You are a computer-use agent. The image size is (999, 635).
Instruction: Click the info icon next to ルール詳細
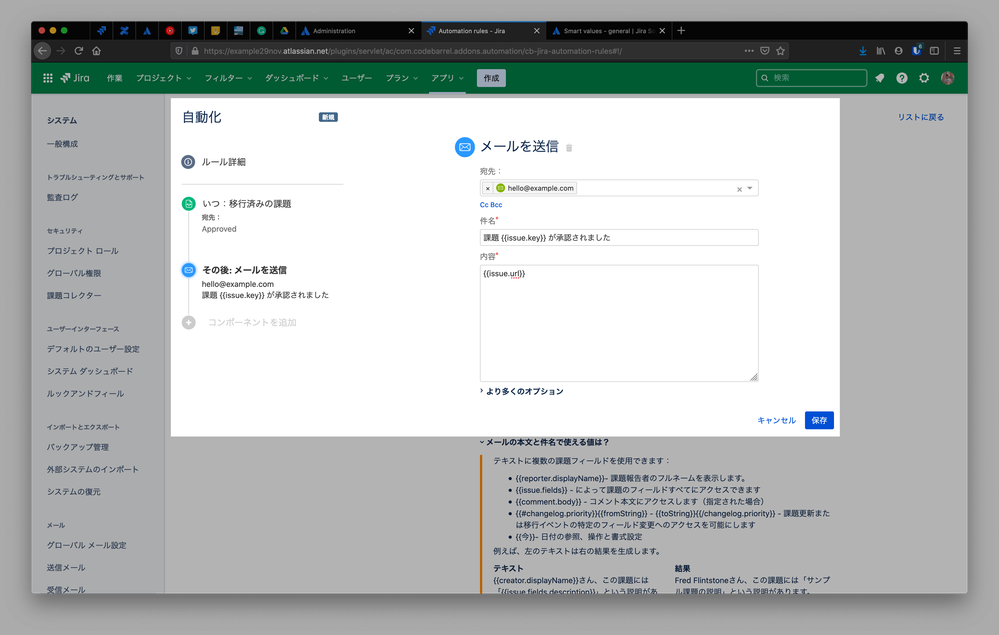coord(188,162)
